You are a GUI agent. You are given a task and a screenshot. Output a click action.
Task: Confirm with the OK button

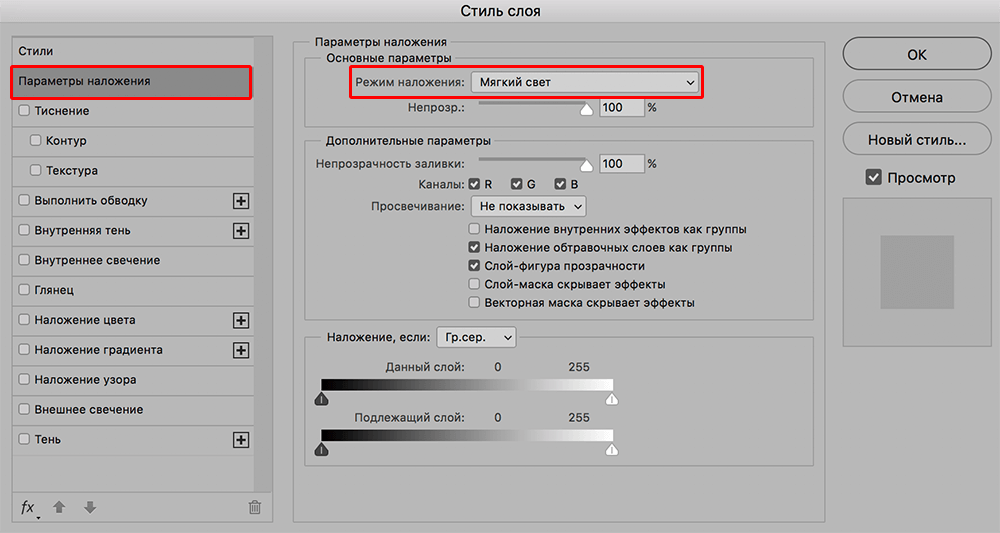(x=917, y=55)
